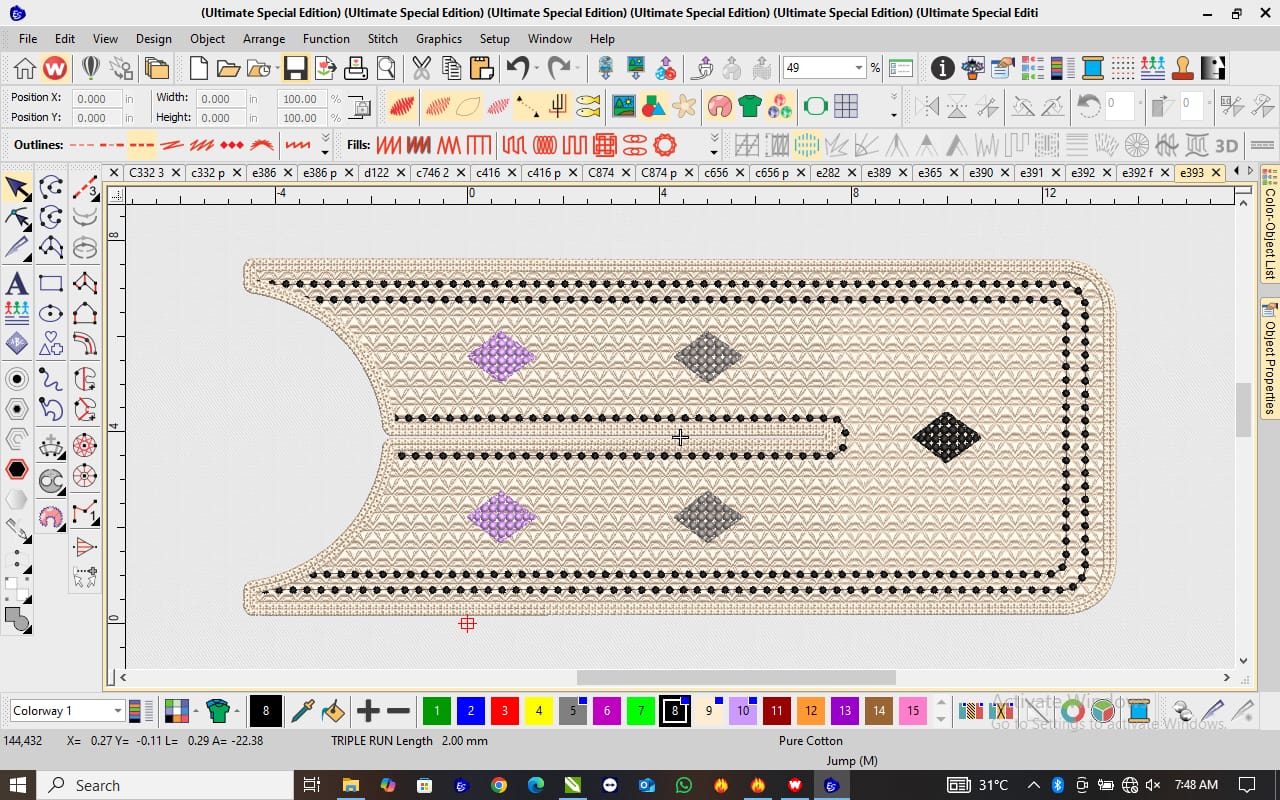Switch to the e392 design tab
The image size is (1280, 800).
(1082, 173)
